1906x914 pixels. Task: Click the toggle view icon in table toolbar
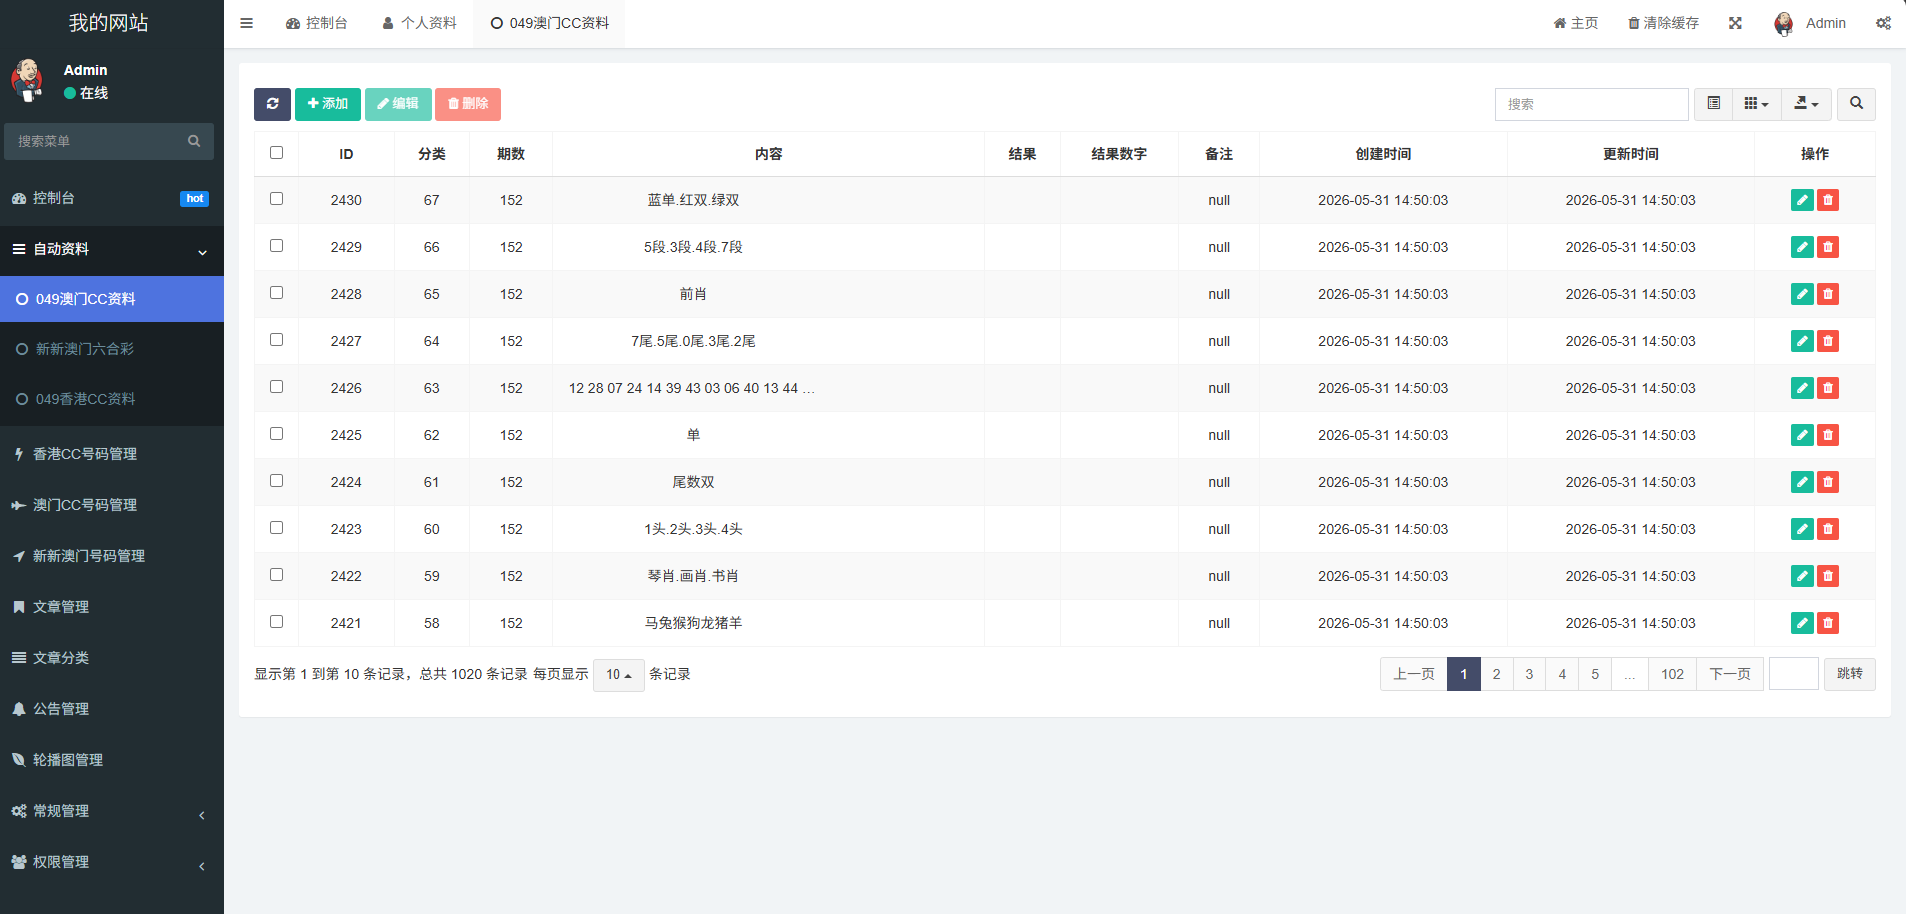point(1713,104)
